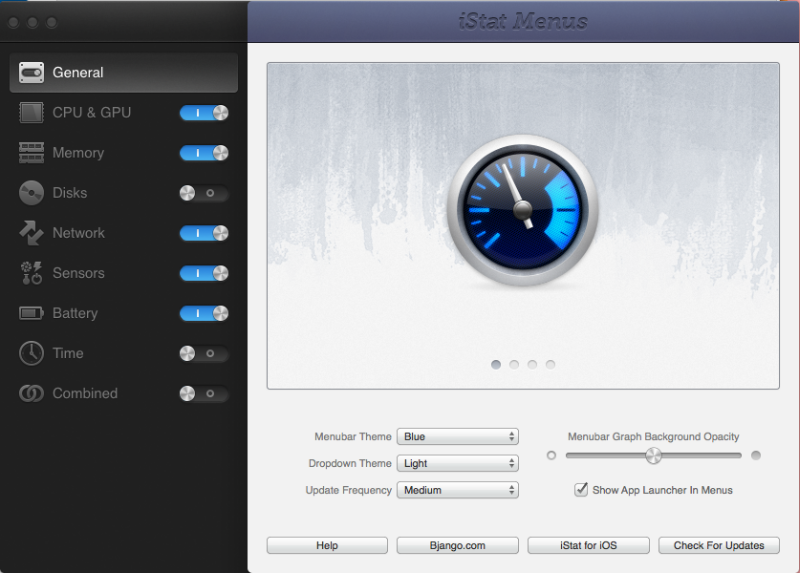Select the Memory section label
The height and width of the screenshot is (573, 800).
click(78, 153)
